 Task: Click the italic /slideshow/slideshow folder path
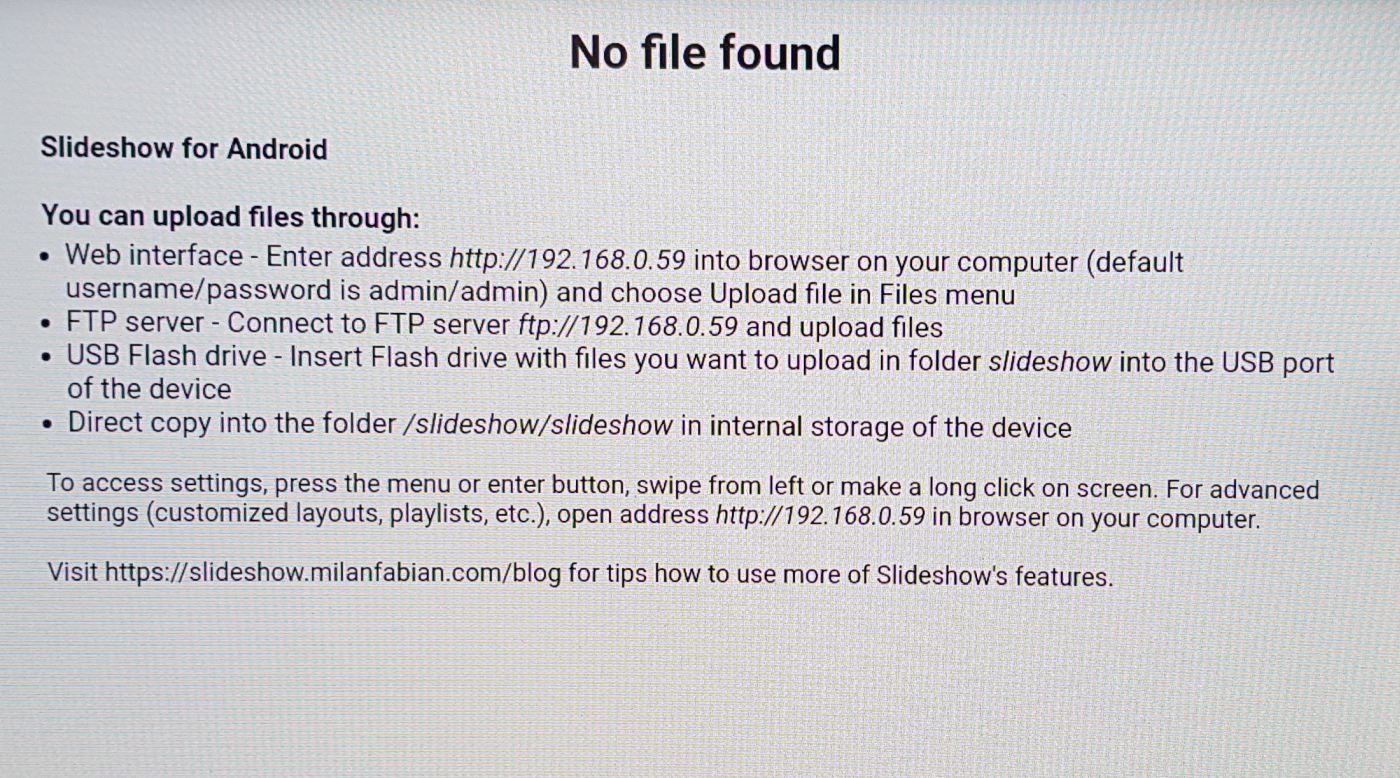coord(537,425)
